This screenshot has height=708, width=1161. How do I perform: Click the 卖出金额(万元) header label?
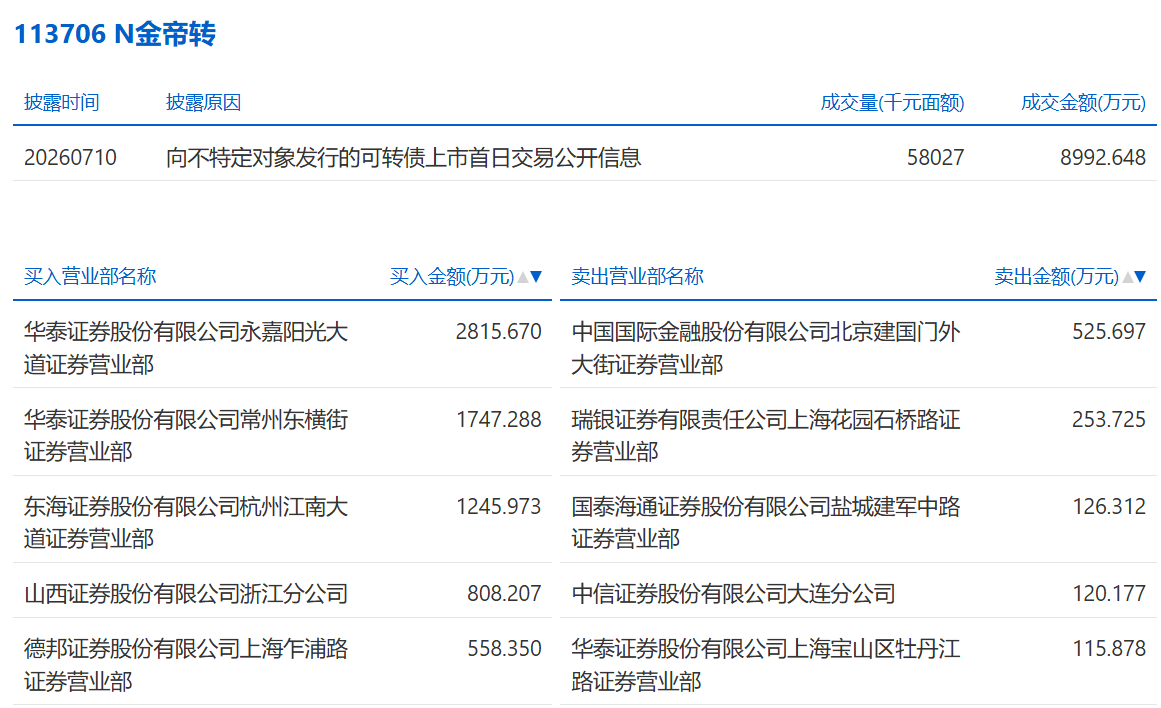click(x=1056, y=276)
